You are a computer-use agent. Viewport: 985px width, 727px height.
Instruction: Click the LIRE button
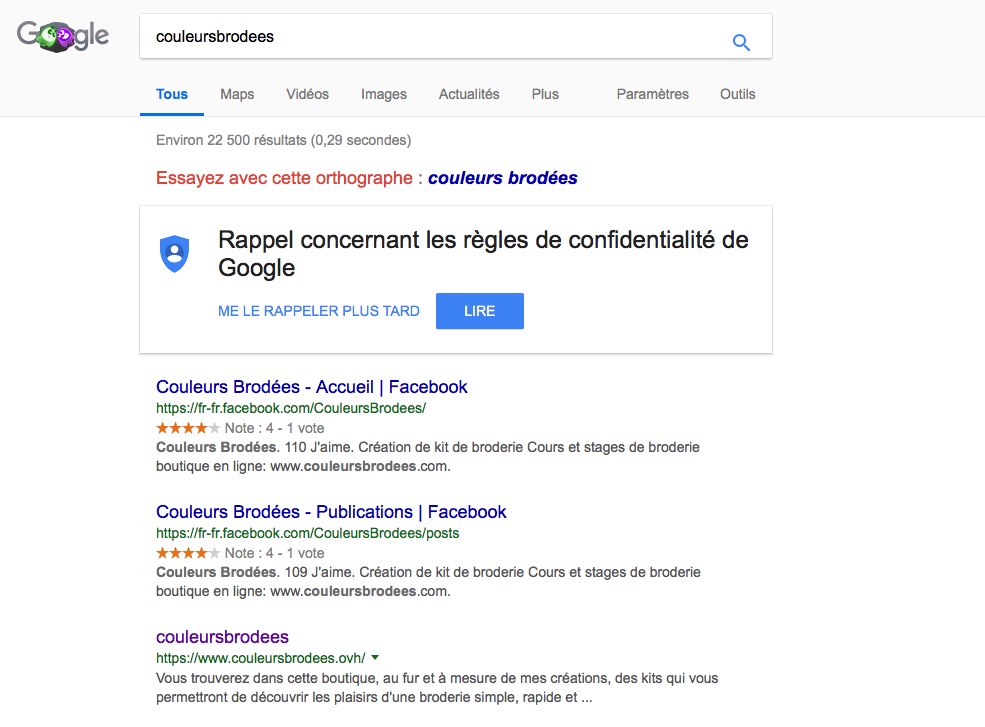click(480, 311)
